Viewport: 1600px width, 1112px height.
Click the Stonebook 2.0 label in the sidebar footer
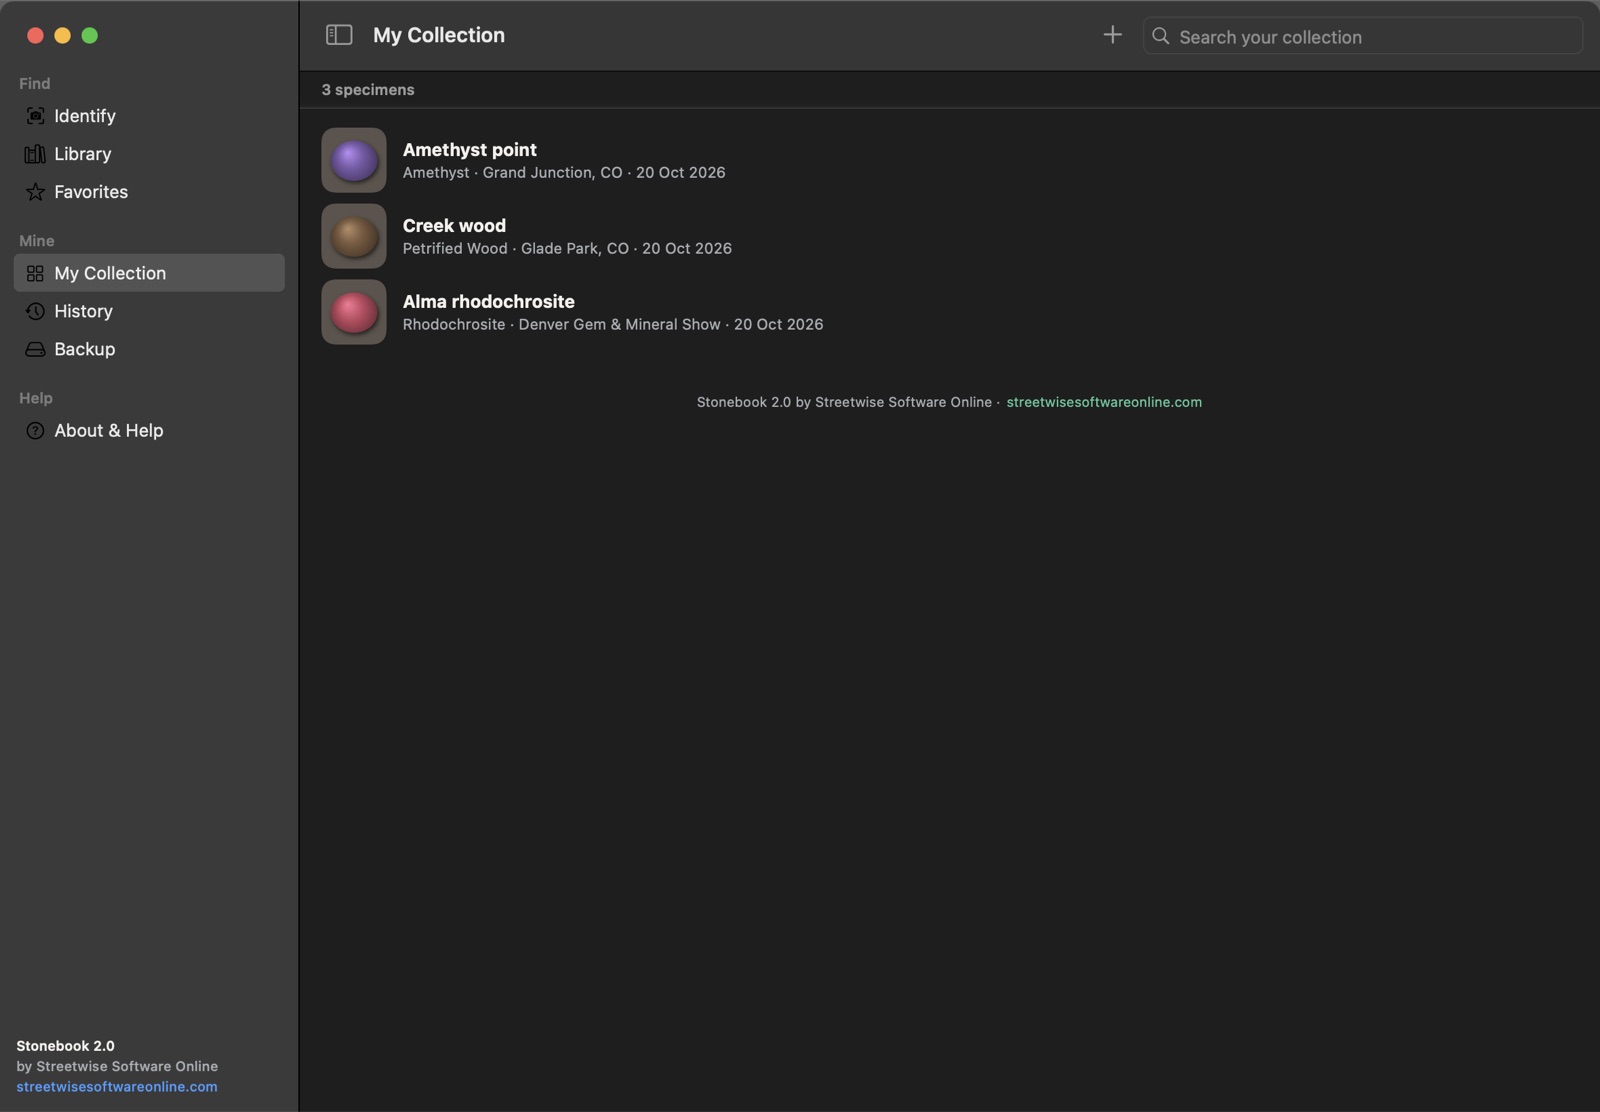(65, 1046)
